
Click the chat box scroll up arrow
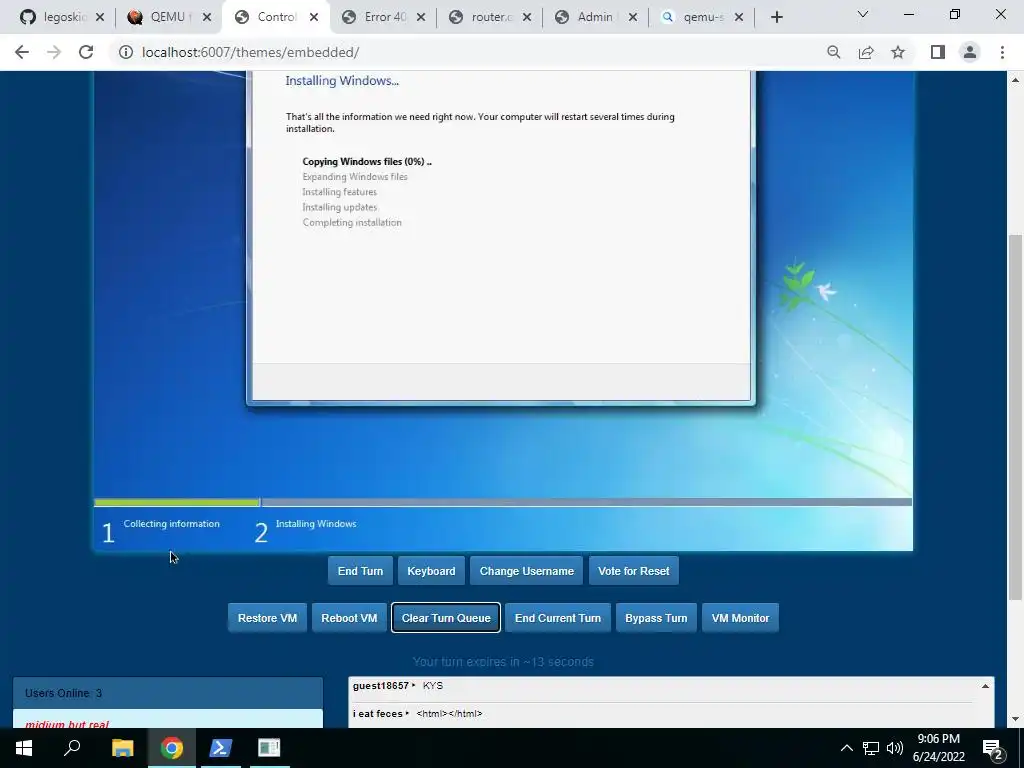(985, 686)
